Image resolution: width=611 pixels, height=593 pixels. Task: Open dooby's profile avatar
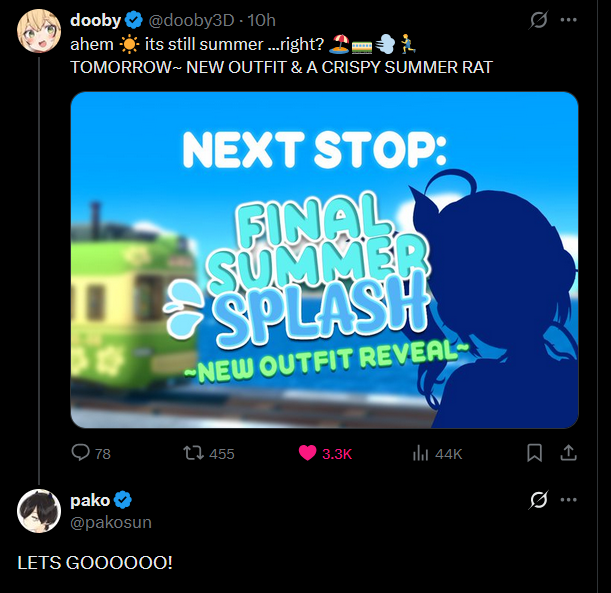click(x=39, y=31)
